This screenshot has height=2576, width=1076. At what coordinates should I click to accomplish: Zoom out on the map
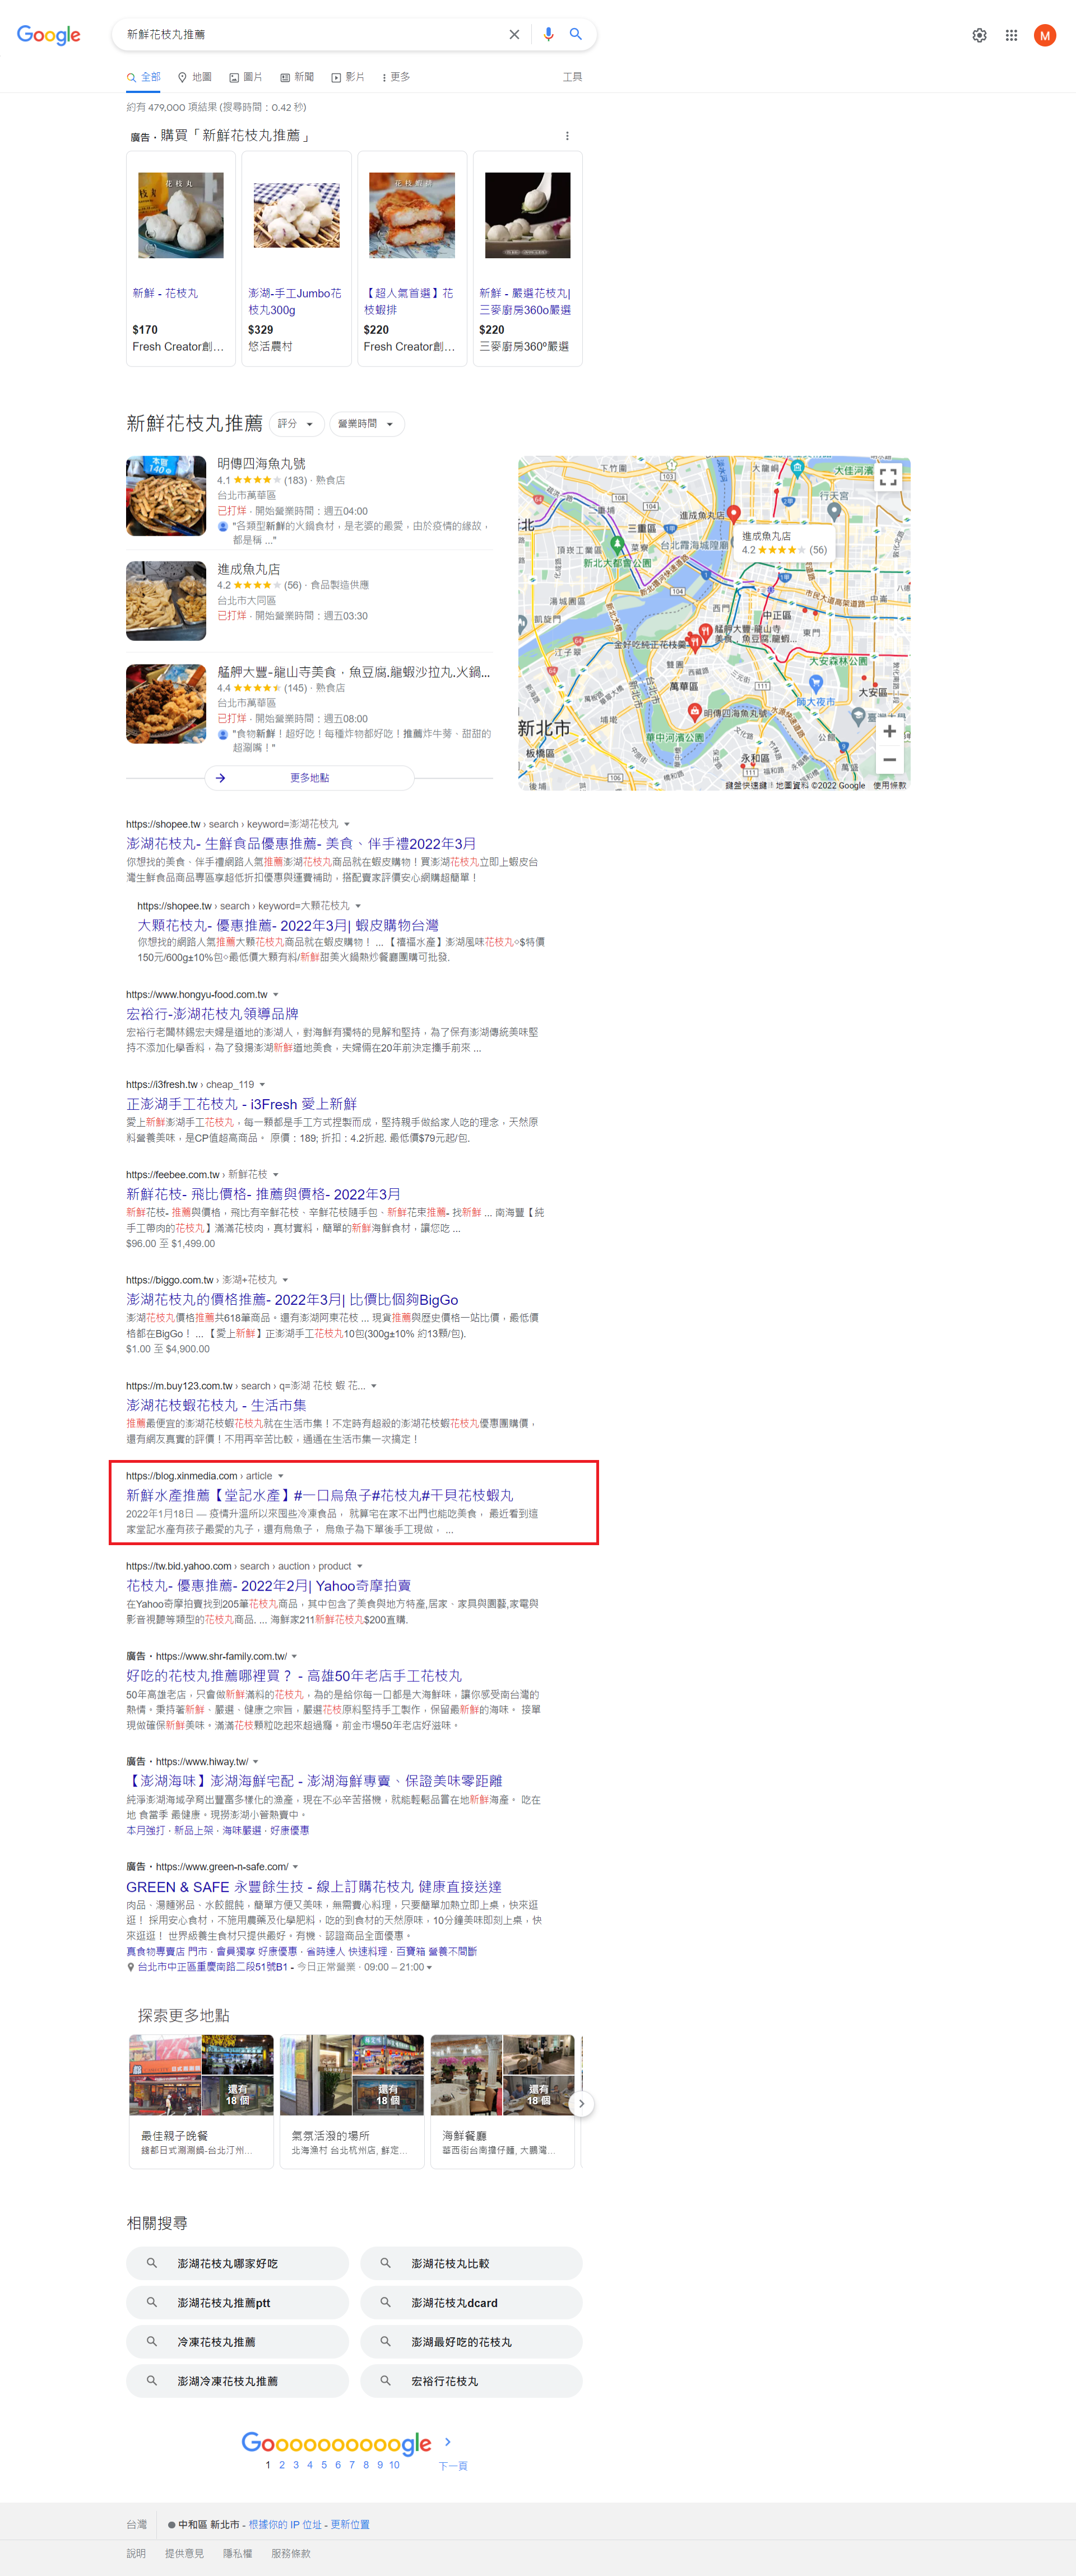pyautogui.click(x=889, y=760)
